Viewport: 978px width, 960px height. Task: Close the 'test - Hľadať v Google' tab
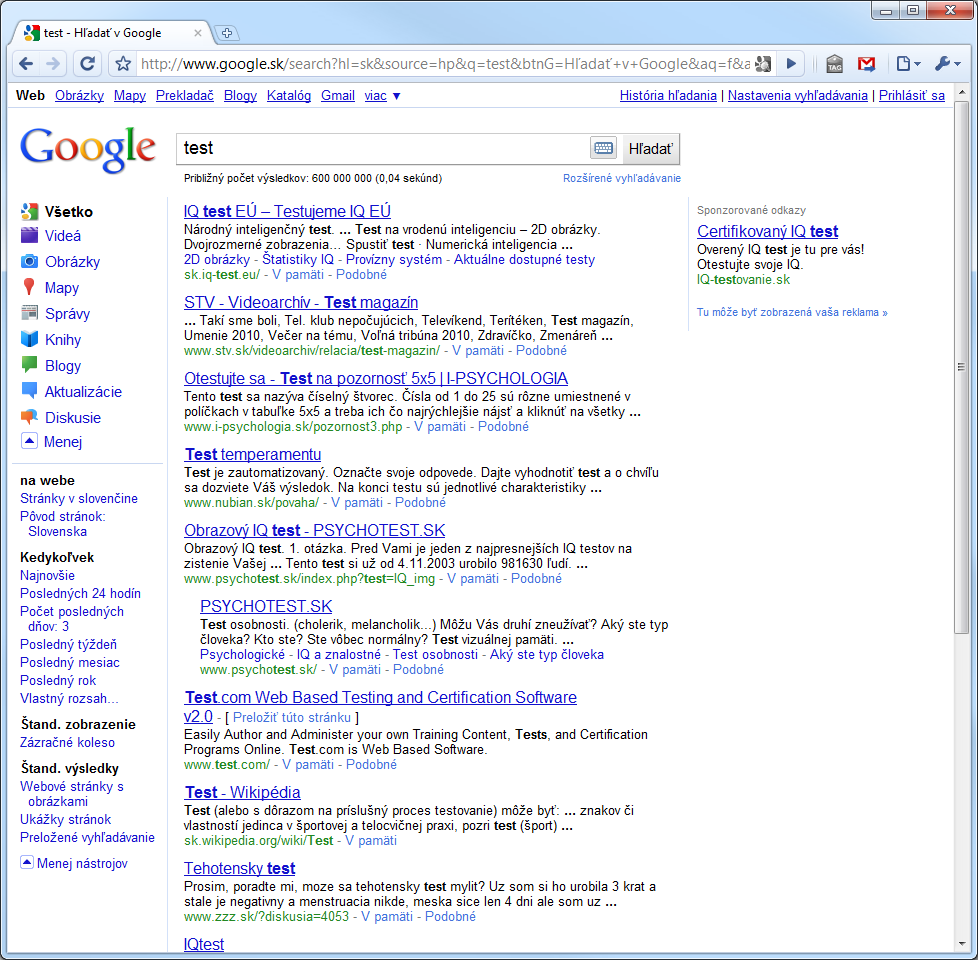(198, 33)
